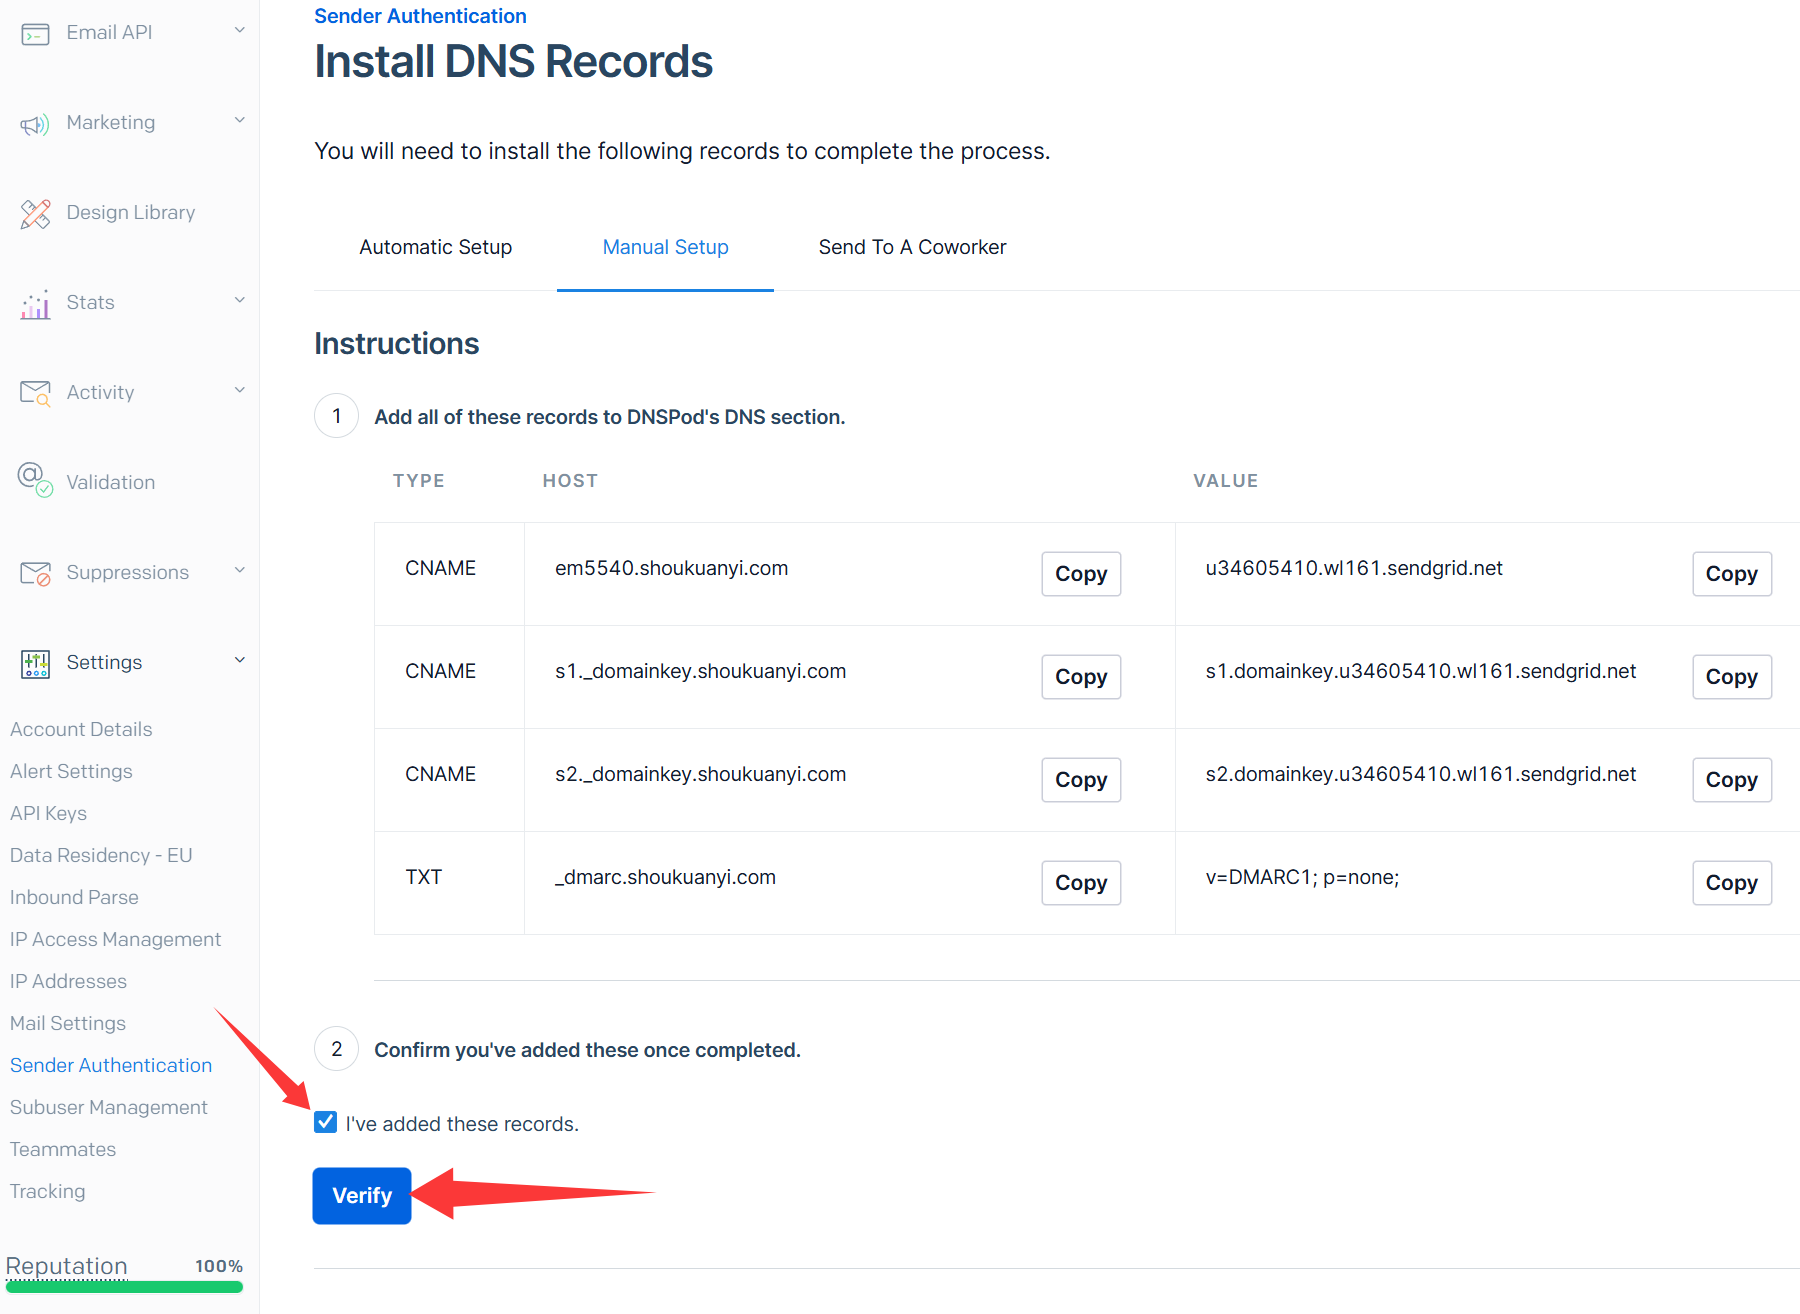1800x1314 pixels.
Task: Click the Activity envelope icon
Action: point(35,393)
